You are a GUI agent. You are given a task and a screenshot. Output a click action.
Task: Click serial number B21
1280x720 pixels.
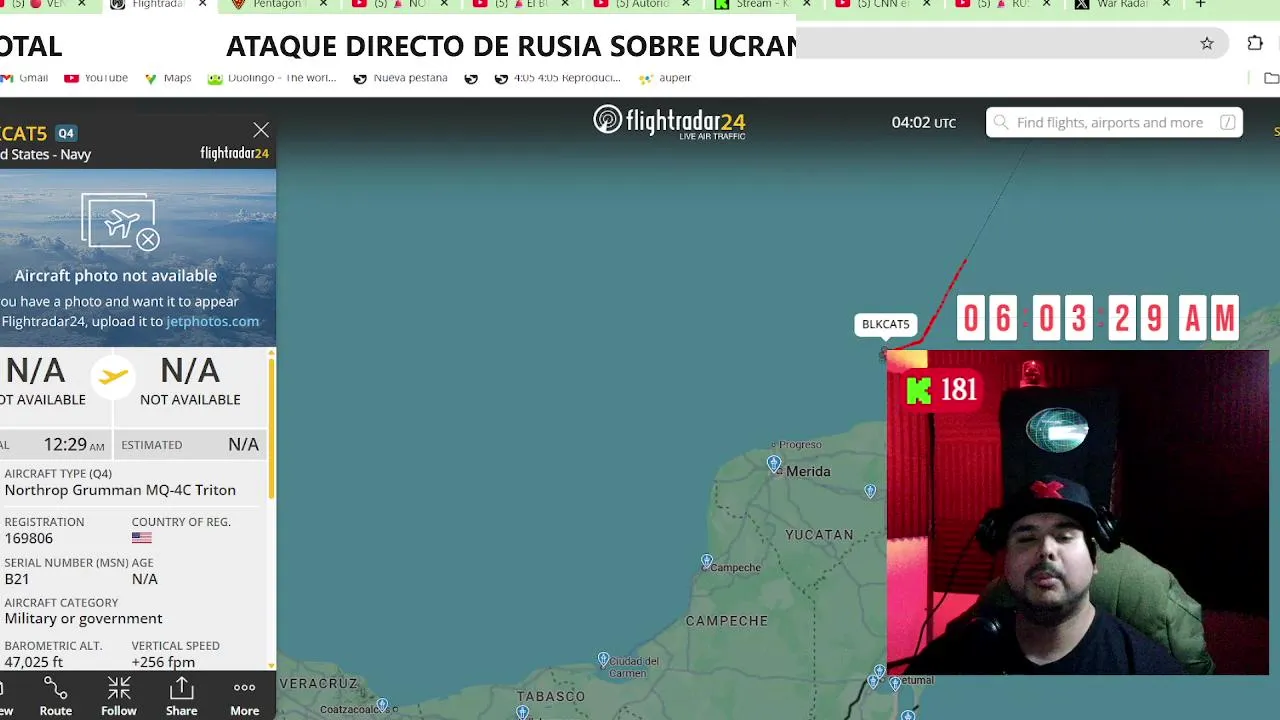(17, 579)
